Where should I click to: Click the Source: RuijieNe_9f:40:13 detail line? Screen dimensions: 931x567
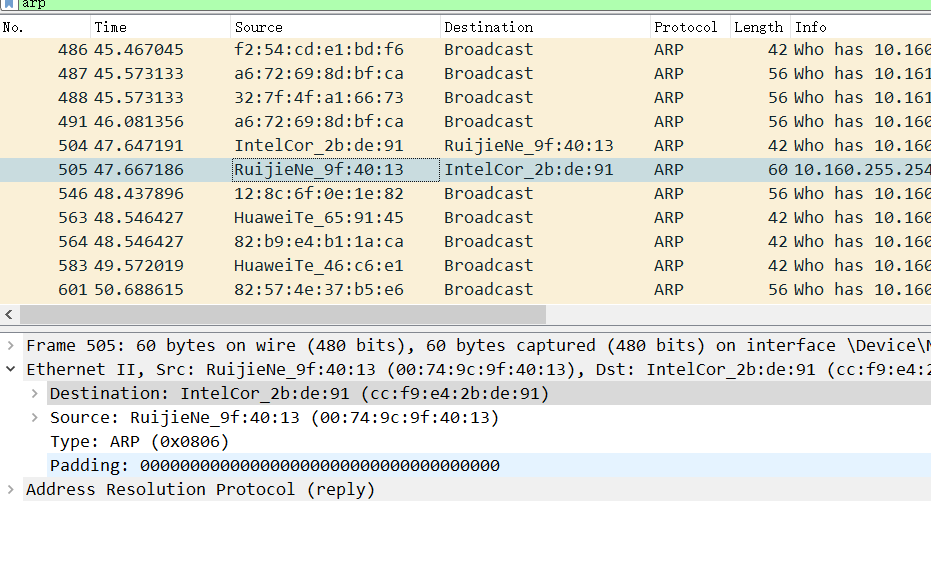tap(274, 417)
